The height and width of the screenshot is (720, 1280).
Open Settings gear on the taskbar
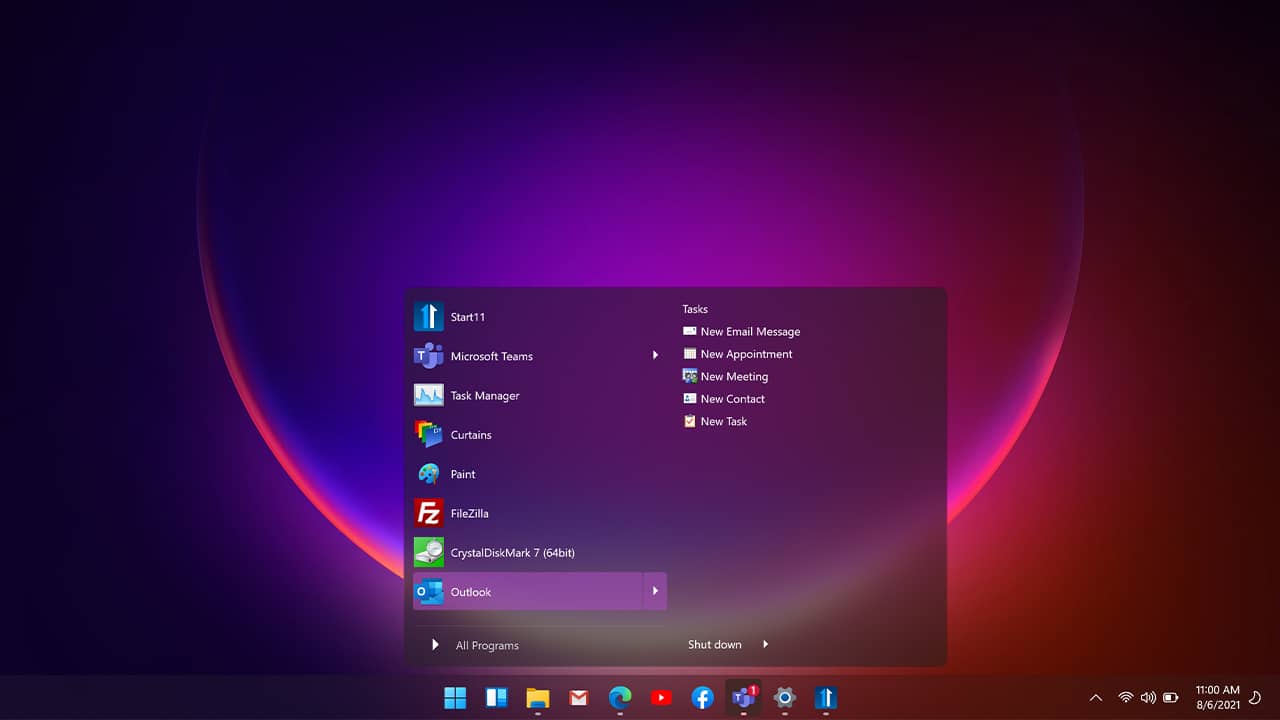(x=785, y=698)
